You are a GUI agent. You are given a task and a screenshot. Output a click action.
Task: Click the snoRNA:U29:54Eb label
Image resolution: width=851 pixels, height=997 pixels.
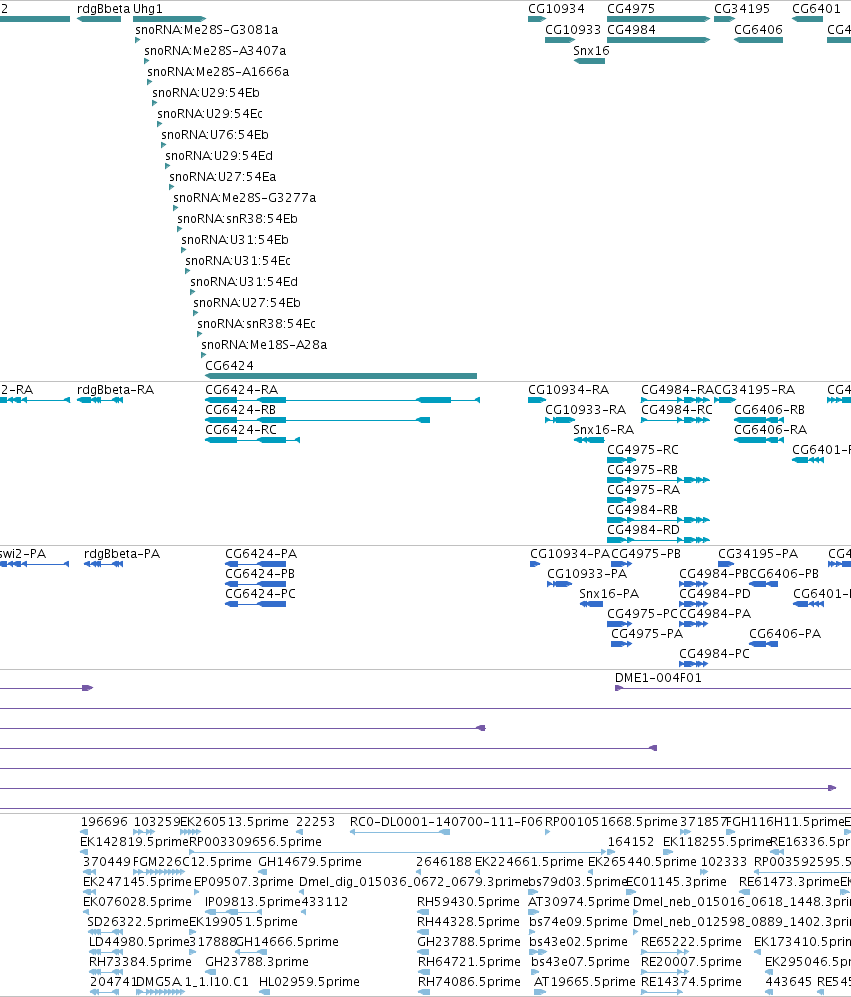coord(205,93)
